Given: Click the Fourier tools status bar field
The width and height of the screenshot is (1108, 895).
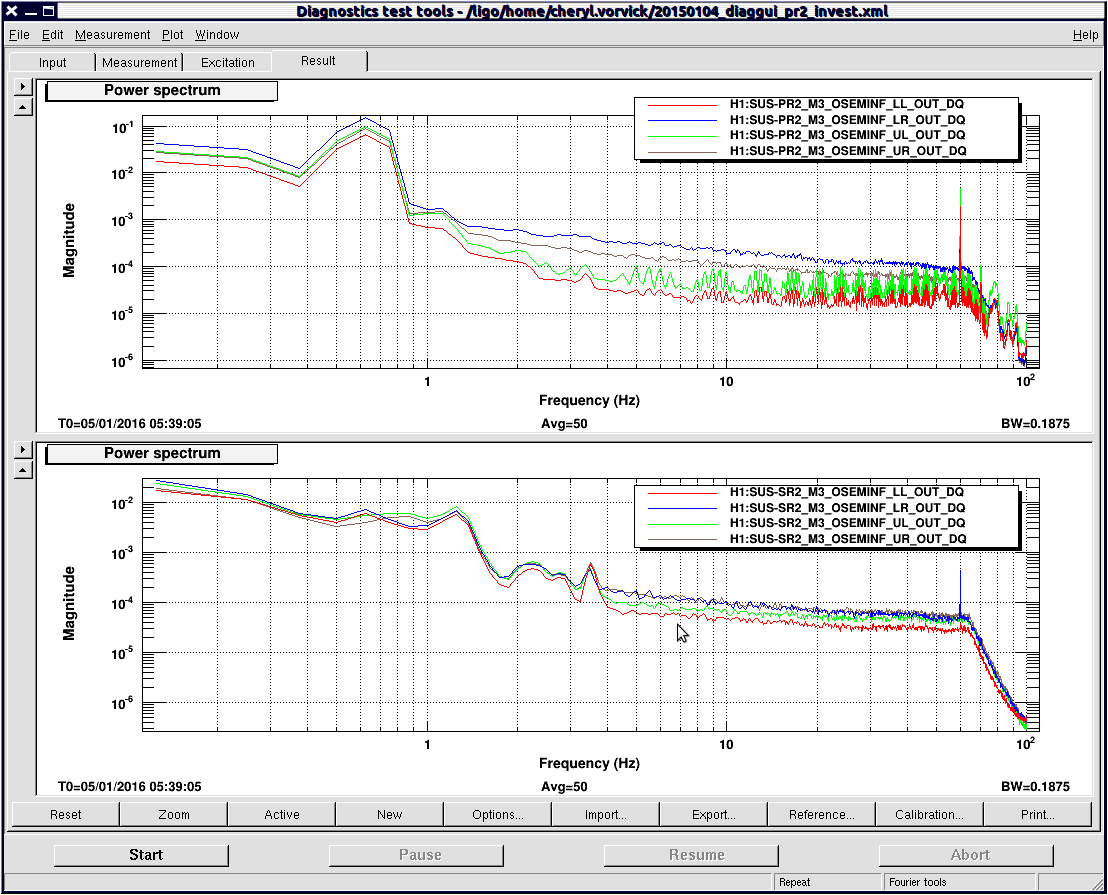Looking at the screenshot, I should (960, 882).
